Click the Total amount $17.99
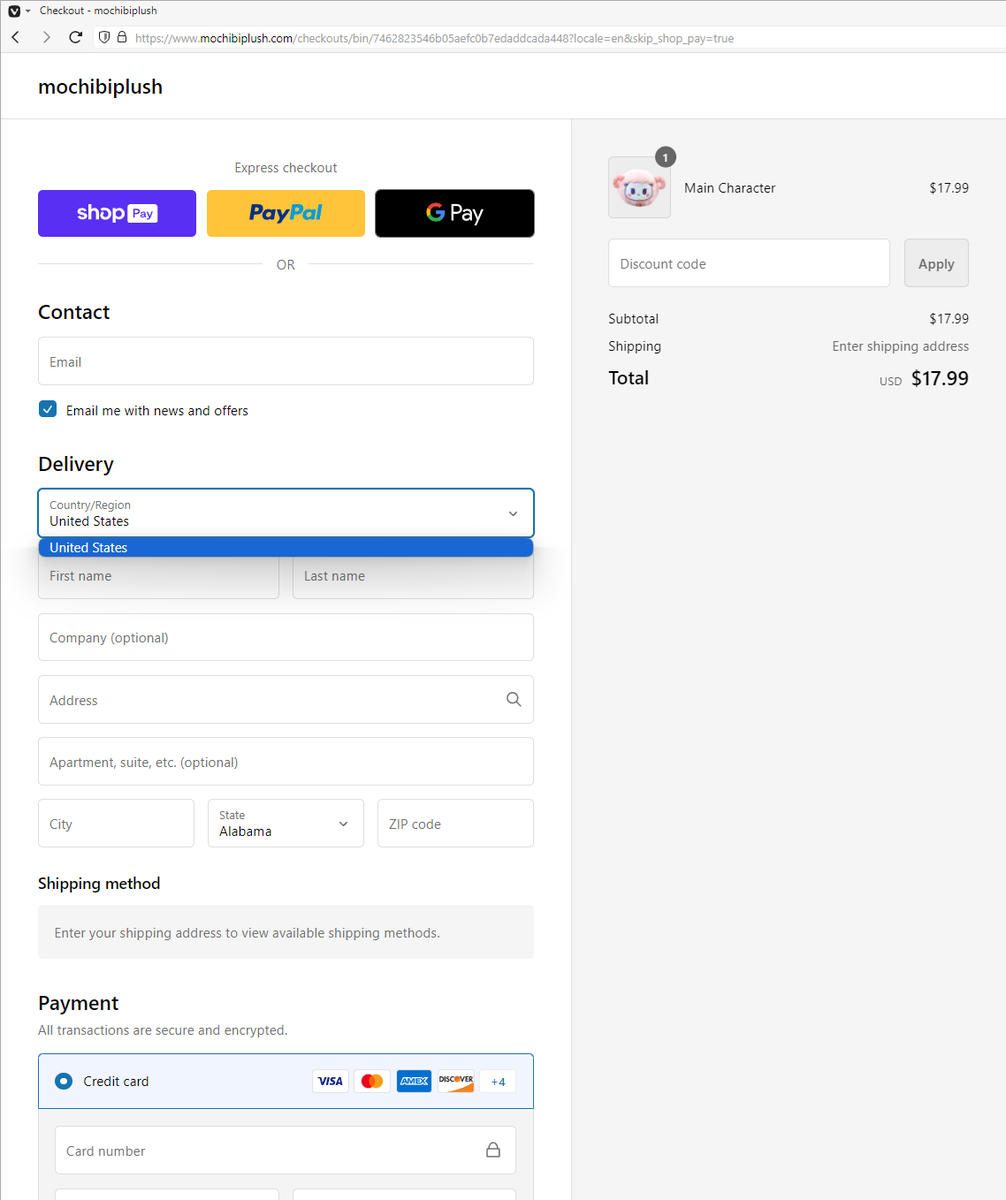Viewport: 1006px width, 1200px height. (x=940, y=379)
